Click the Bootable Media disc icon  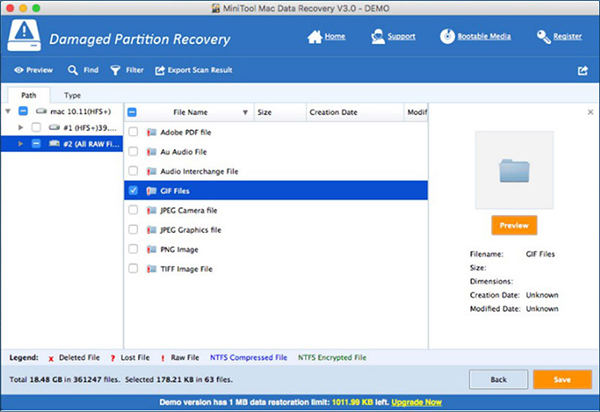pyautogui.click(x=447, y=37)
